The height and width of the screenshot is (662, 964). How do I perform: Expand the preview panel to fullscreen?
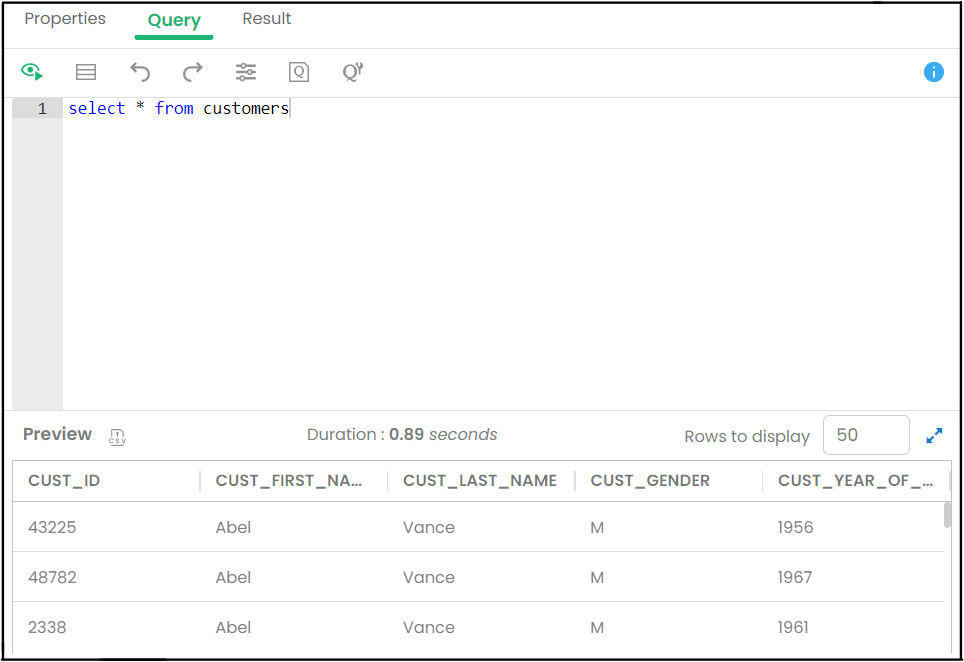[x=934, y=436]
